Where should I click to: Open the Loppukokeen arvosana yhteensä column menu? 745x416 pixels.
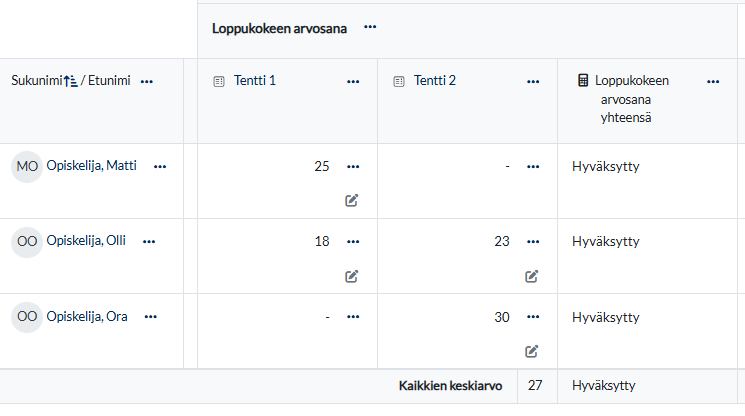coord(712,81)
